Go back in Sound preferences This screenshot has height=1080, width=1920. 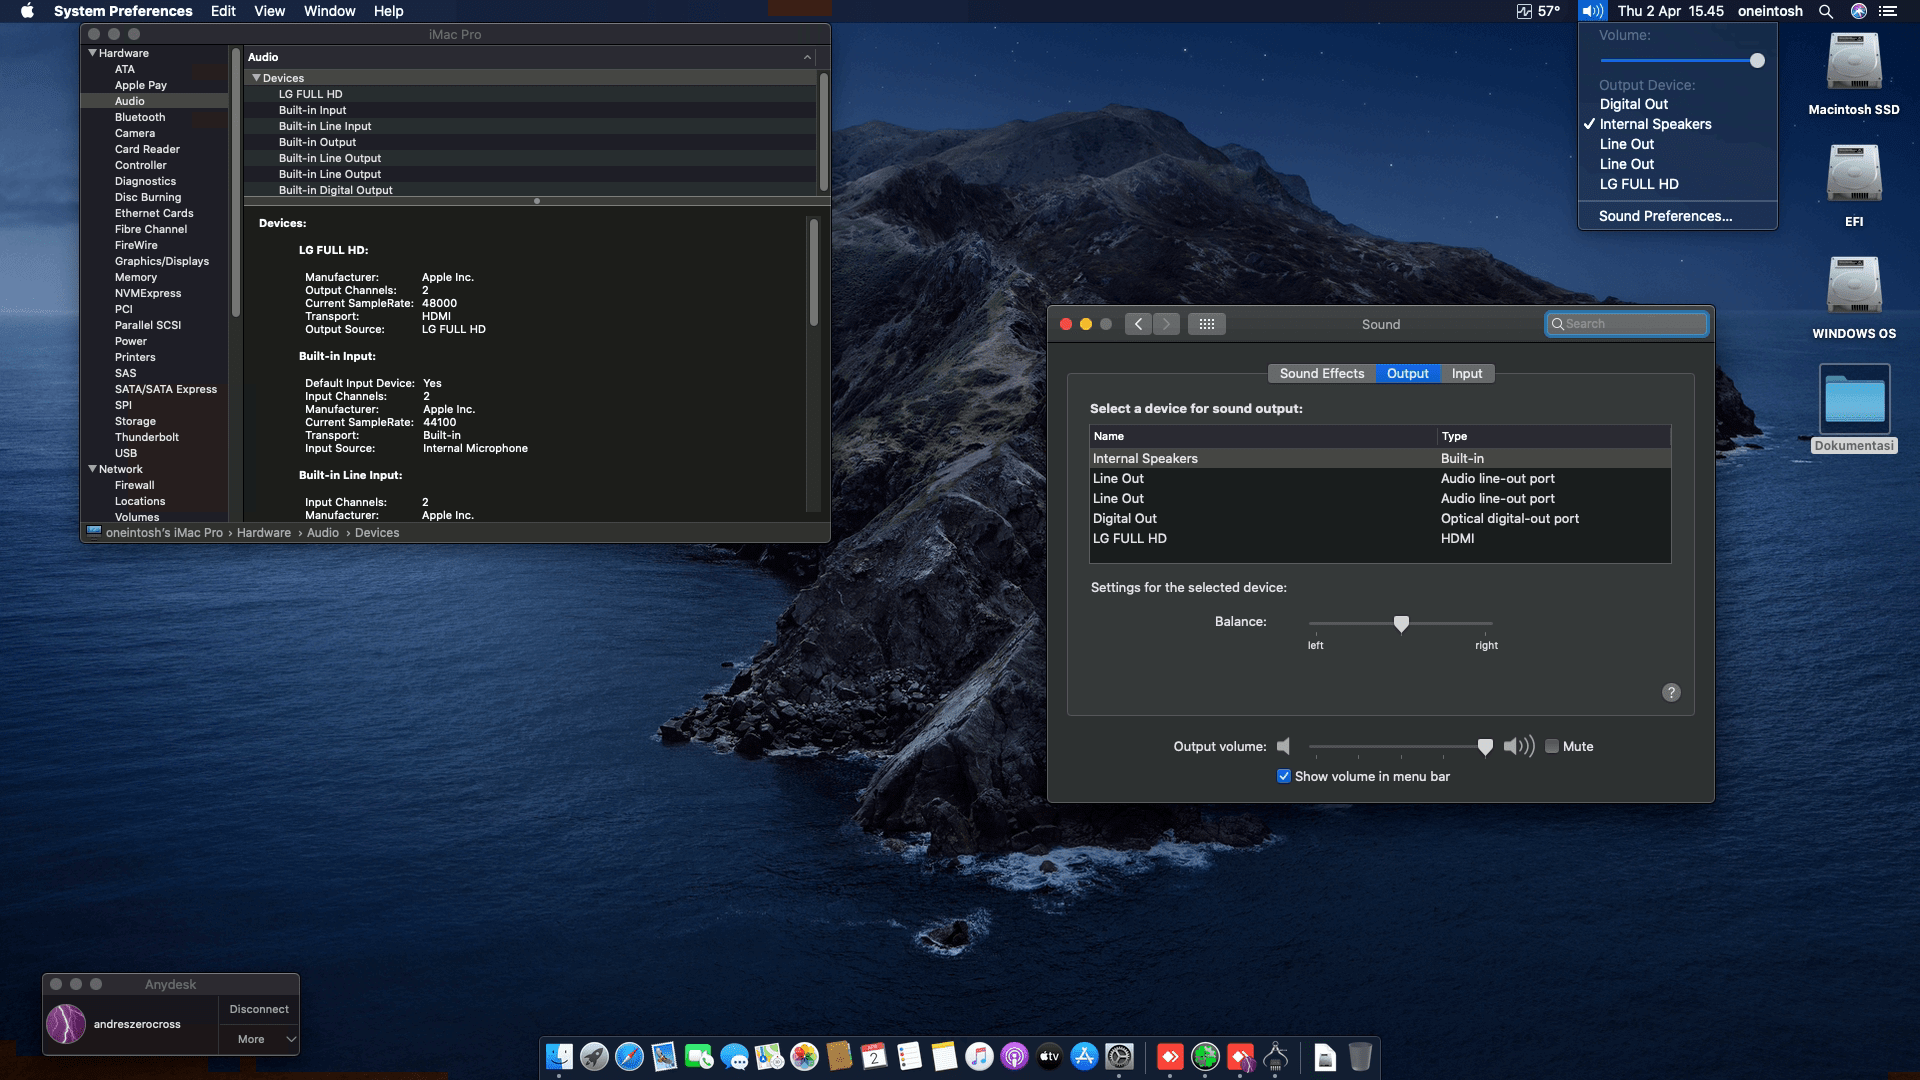coord(1138,324)
